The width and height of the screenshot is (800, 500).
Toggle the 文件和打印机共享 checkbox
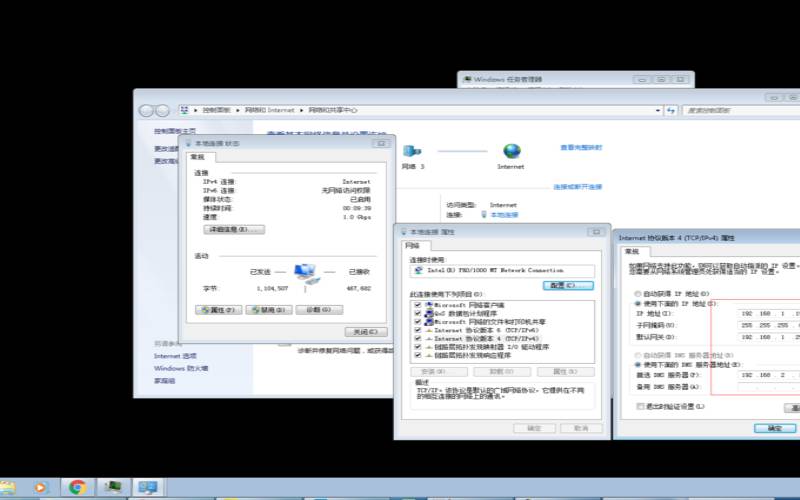click(x=418, y=322)
